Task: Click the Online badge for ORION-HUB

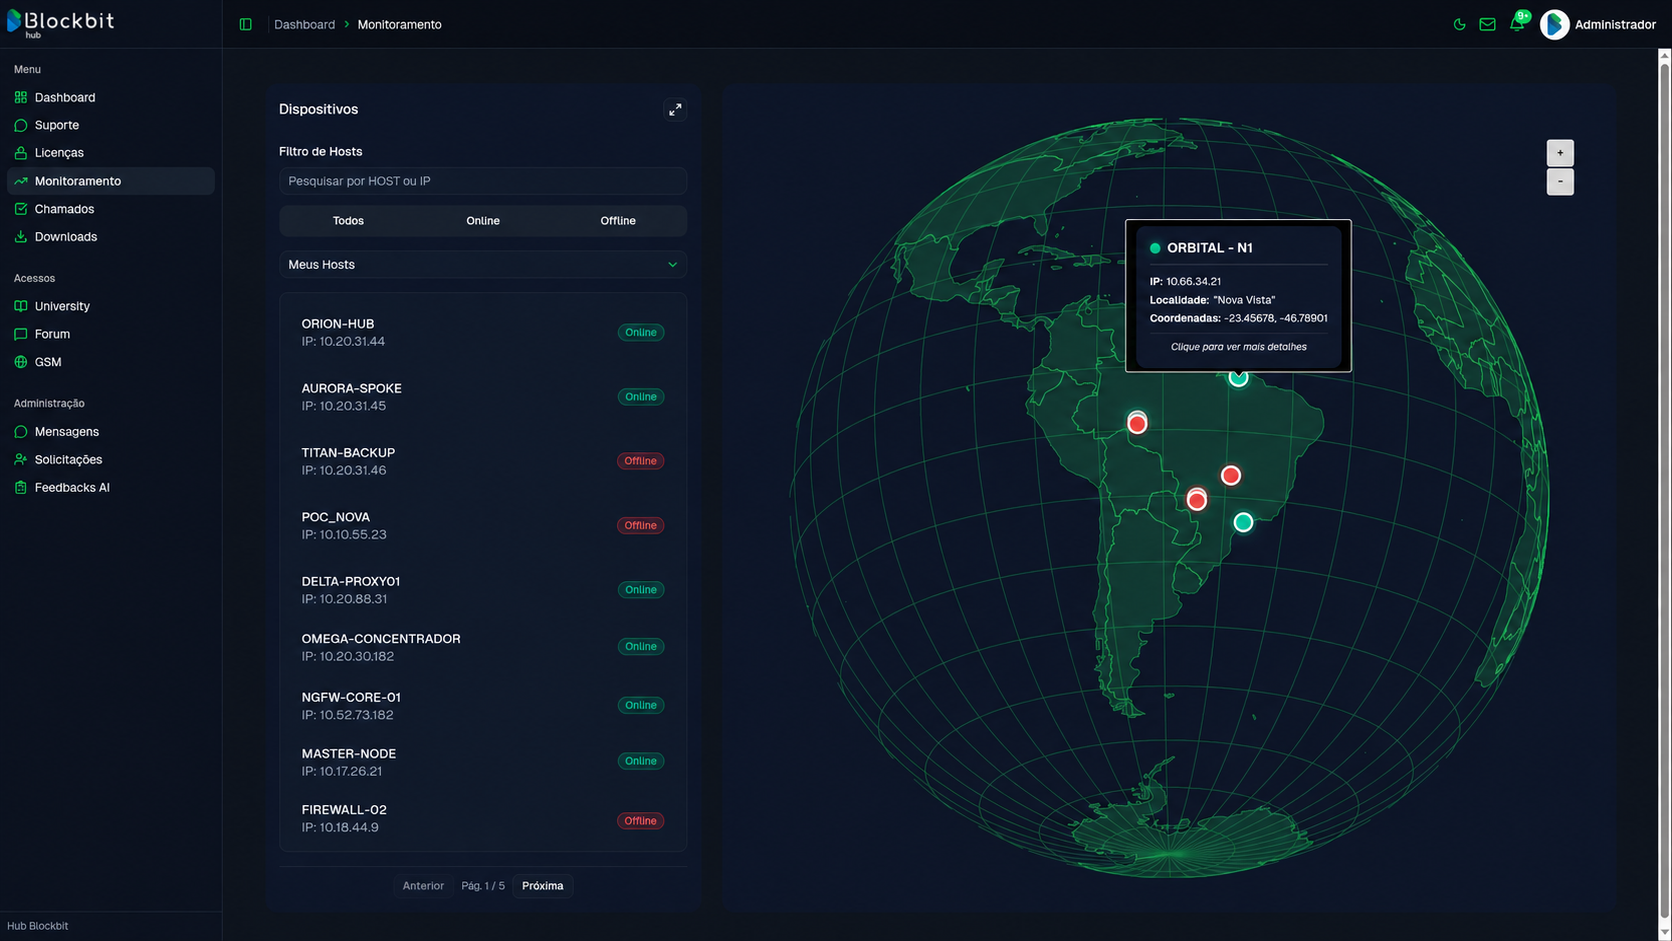Action: 640,332
